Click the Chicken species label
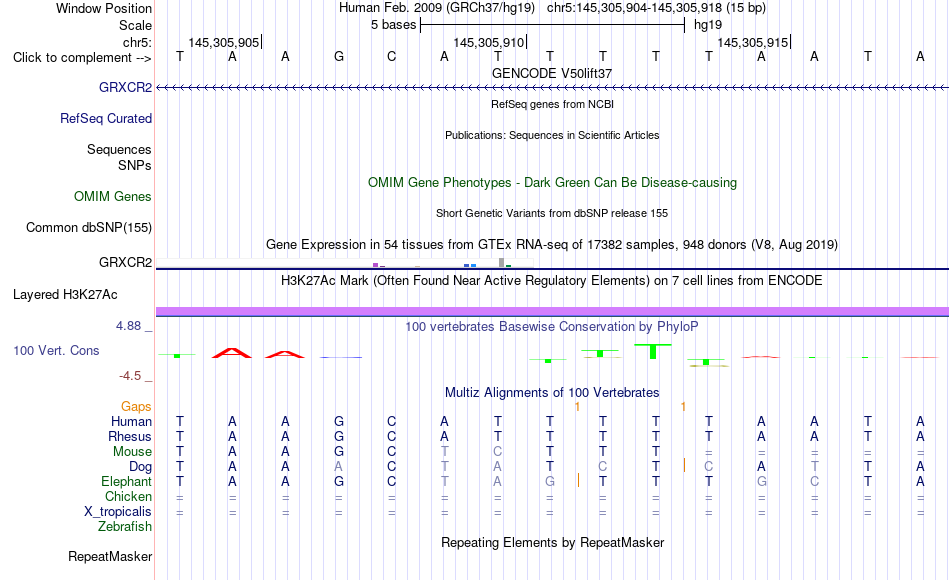950x580 pixels. pos(128,496)
